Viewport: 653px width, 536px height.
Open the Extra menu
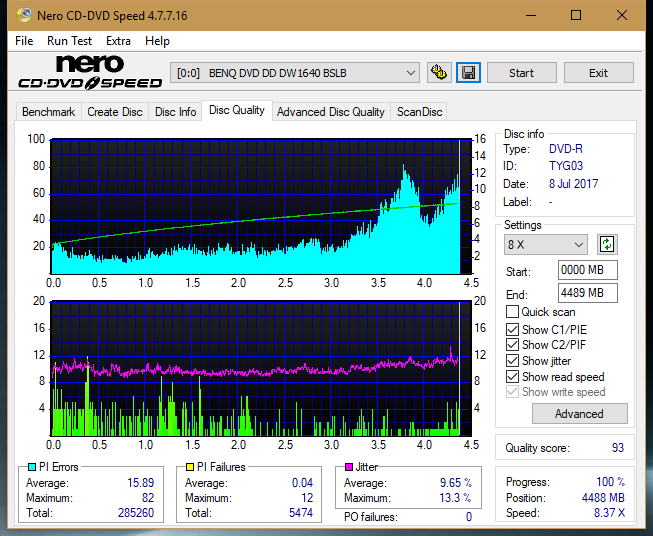click(118, 41)
